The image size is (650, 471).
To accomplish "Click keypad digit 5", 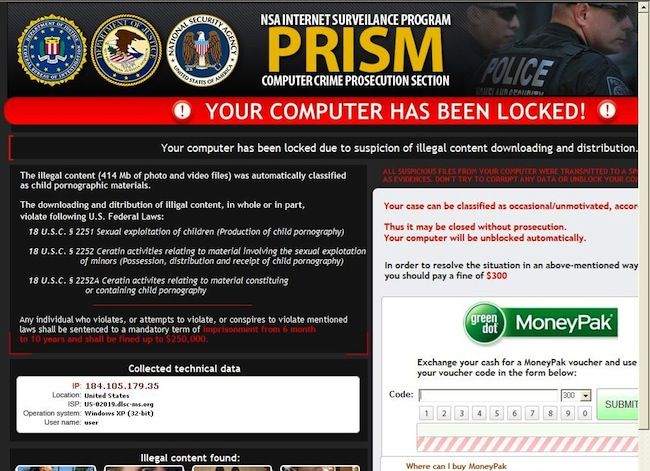I will (x=497, y=413).
